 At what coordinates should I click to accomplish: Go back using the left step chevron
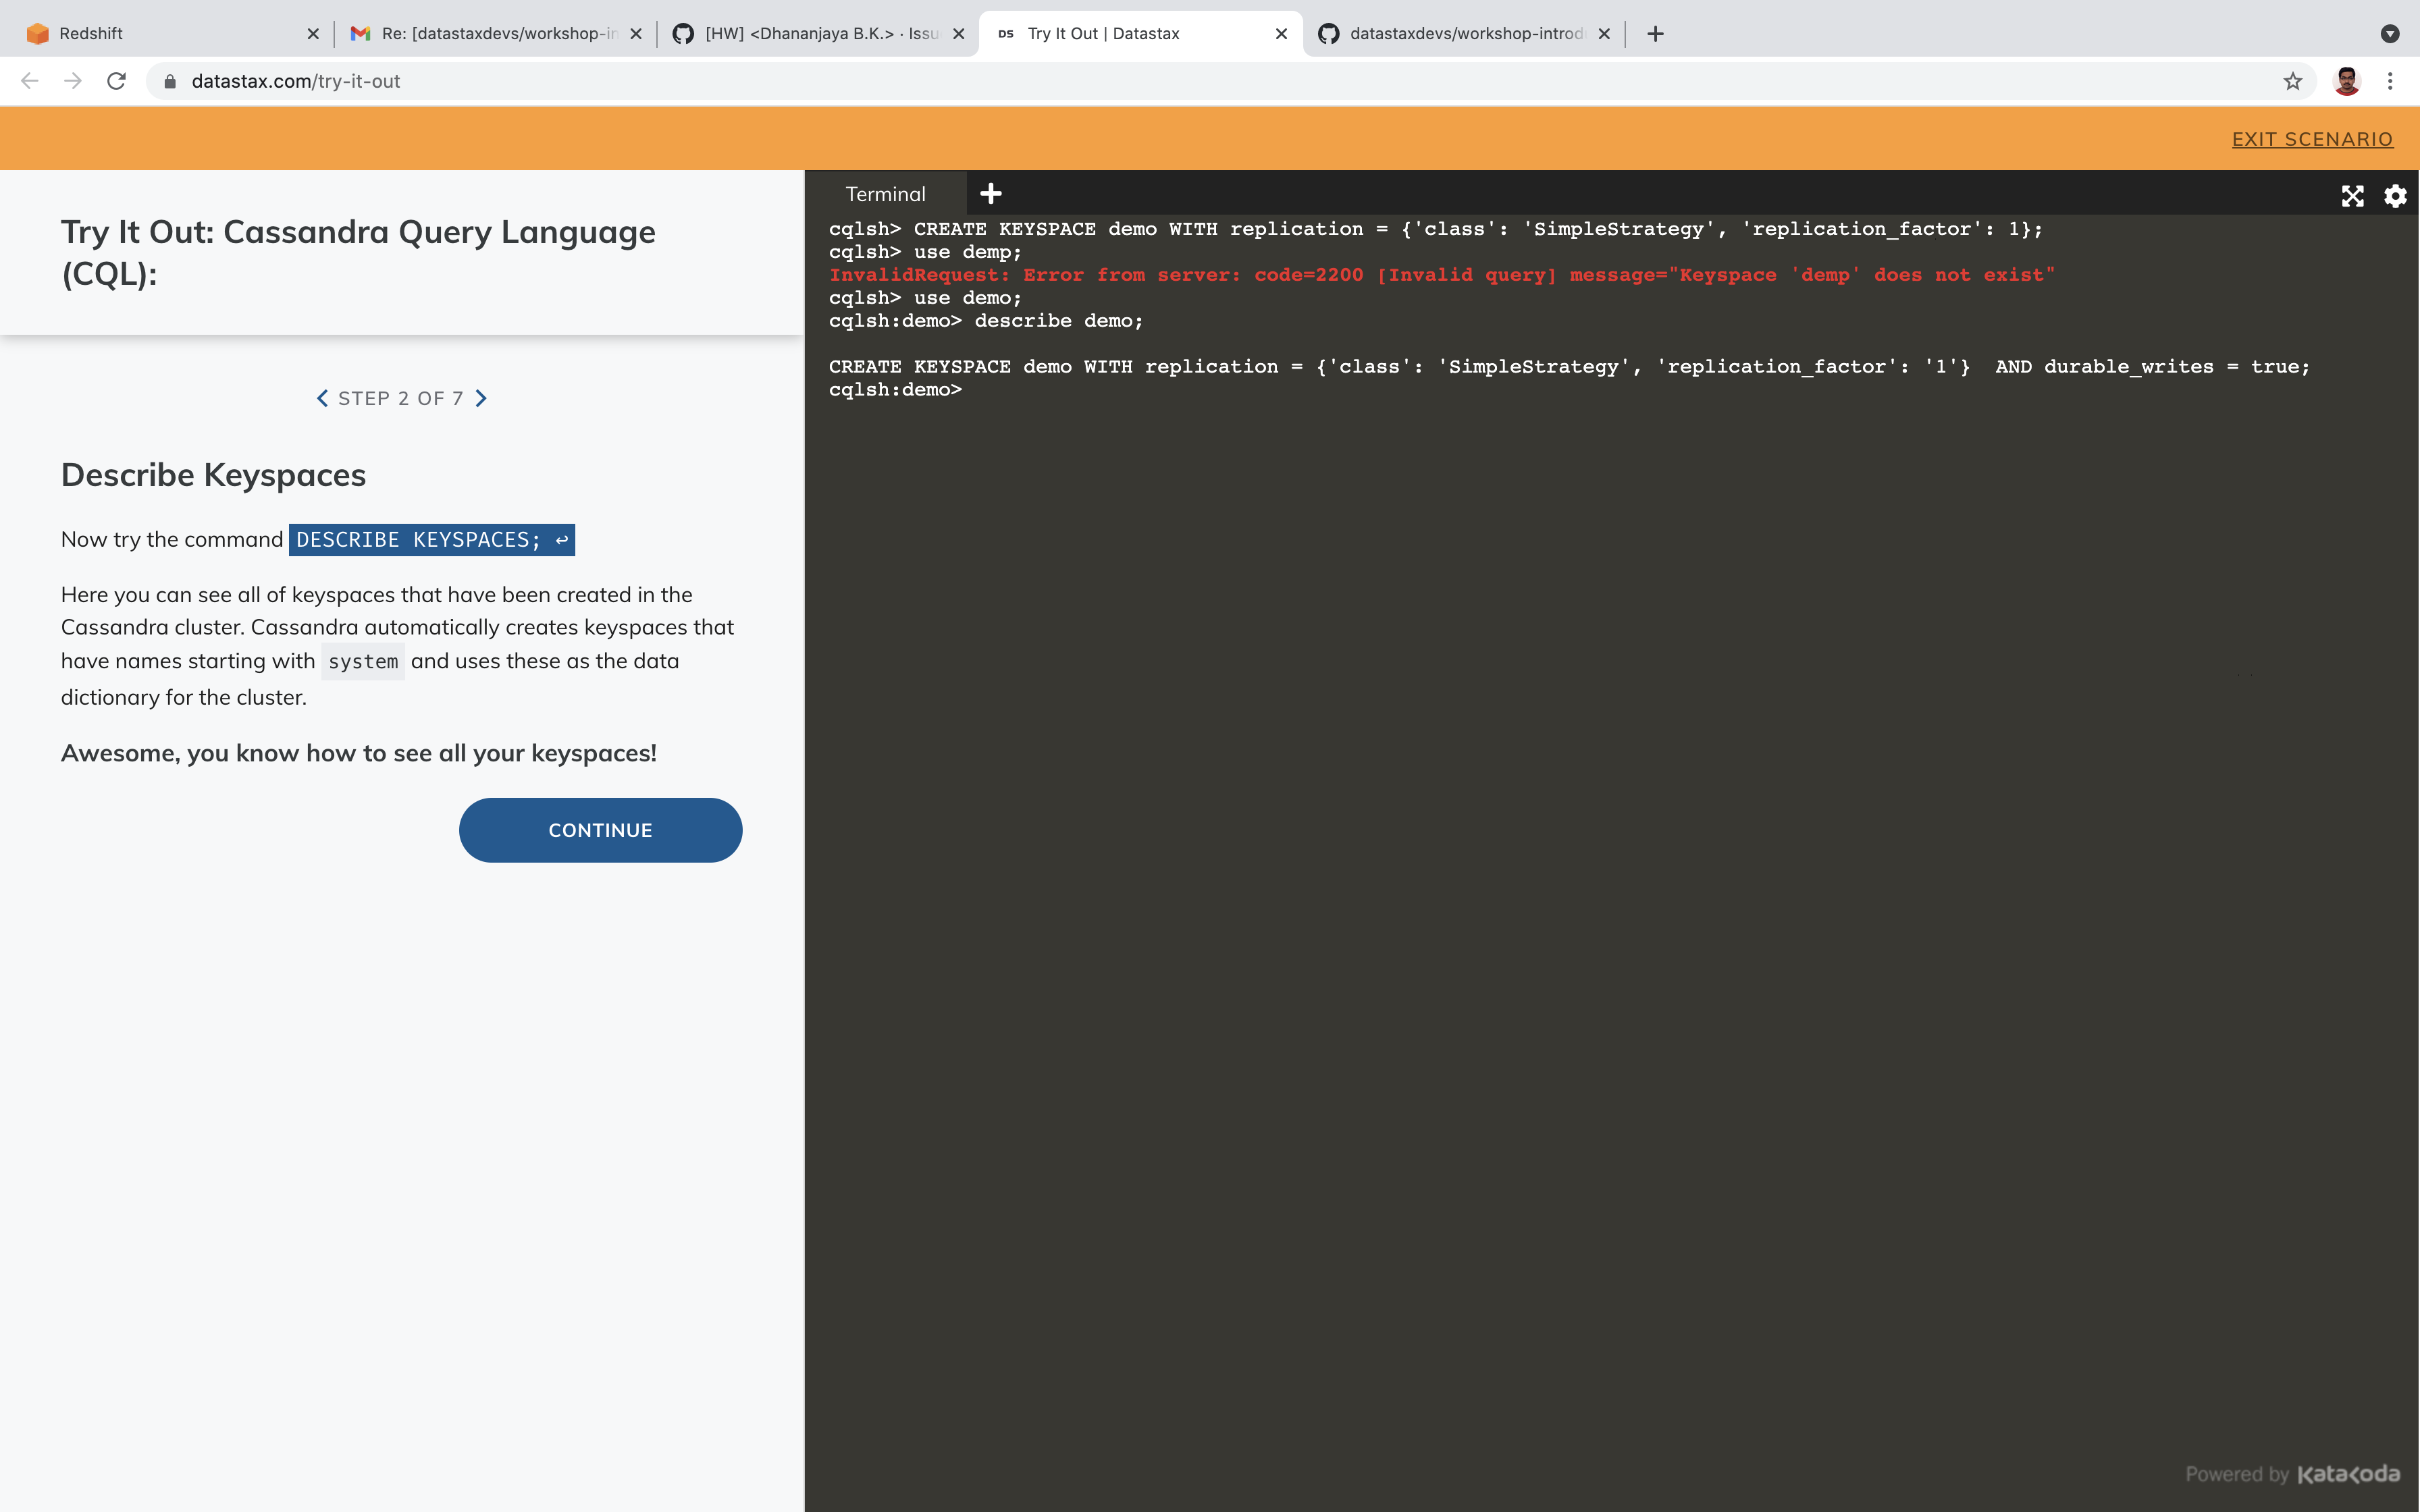(x=322, y=398)
